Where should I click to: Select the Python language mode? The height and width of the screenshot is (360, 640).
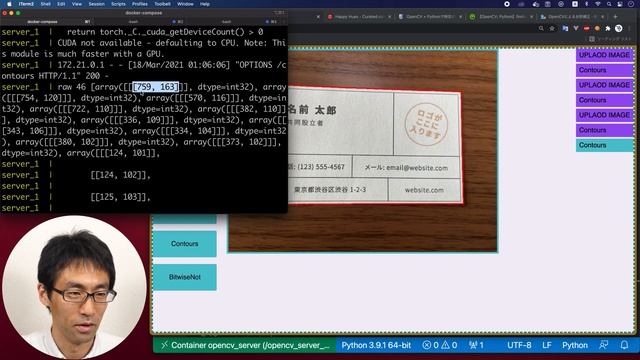tap(575, 345)
